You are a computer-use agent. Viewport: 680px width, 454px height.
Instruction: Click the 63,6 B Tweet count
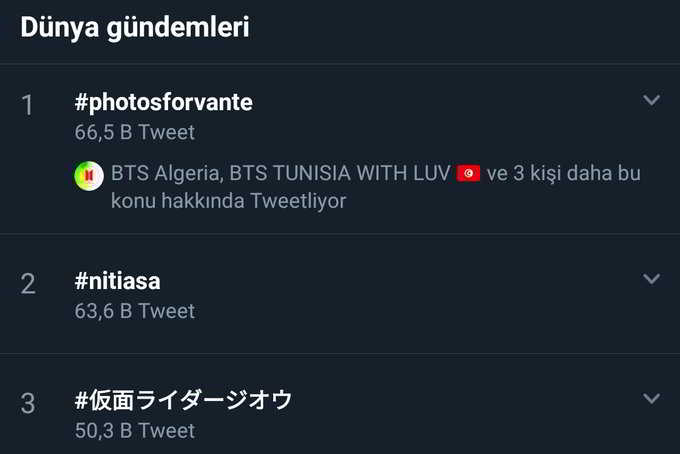coord(134,311)
